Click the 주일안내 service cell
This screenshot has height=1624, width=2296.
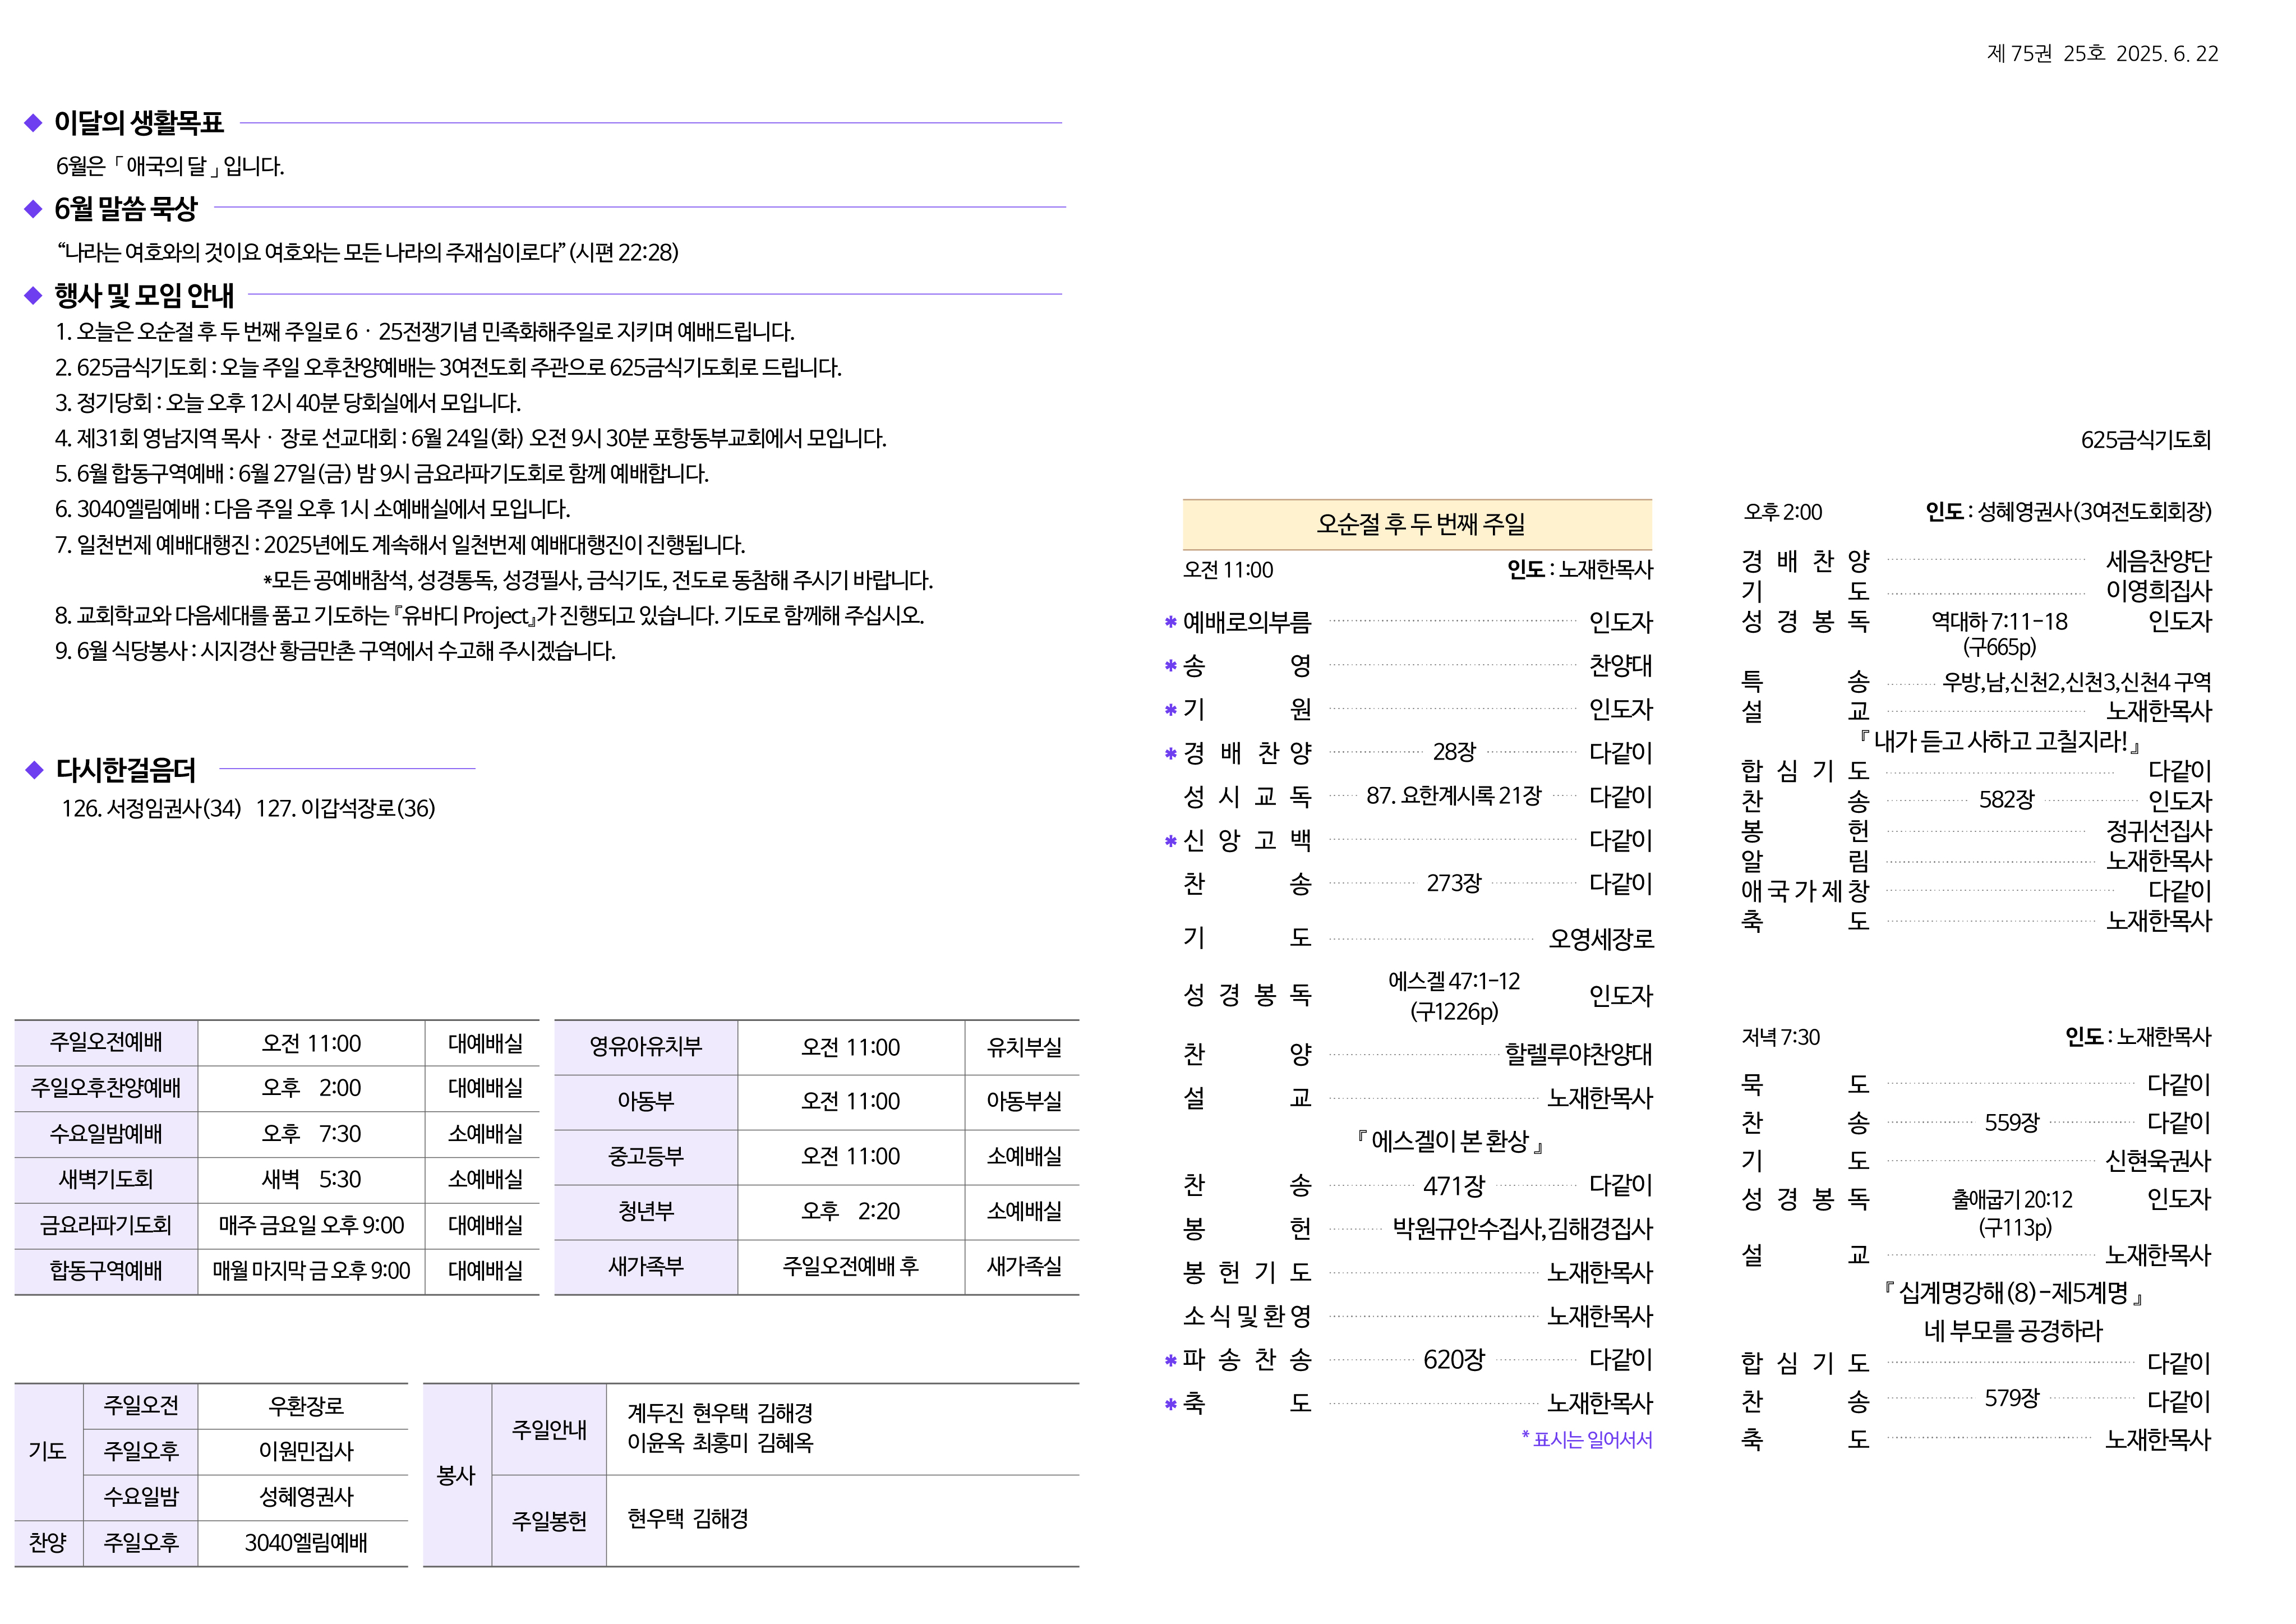[549, 1430]
